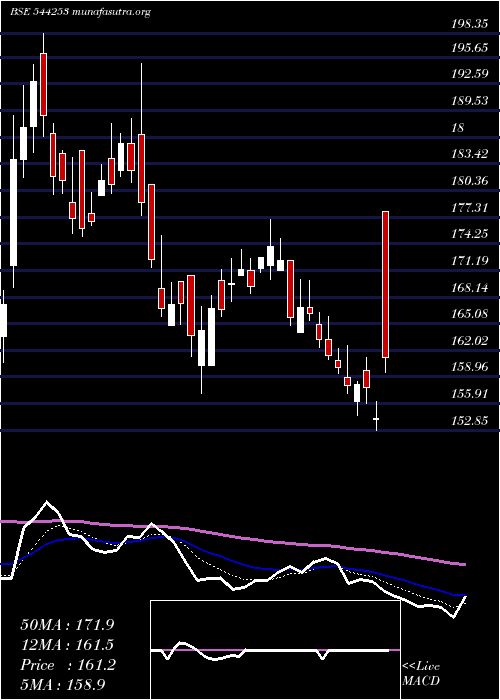The height and width of the screenshot is (700, 500).
Task: Click the Price : 161.2 readout
Action: coord(68,665)
